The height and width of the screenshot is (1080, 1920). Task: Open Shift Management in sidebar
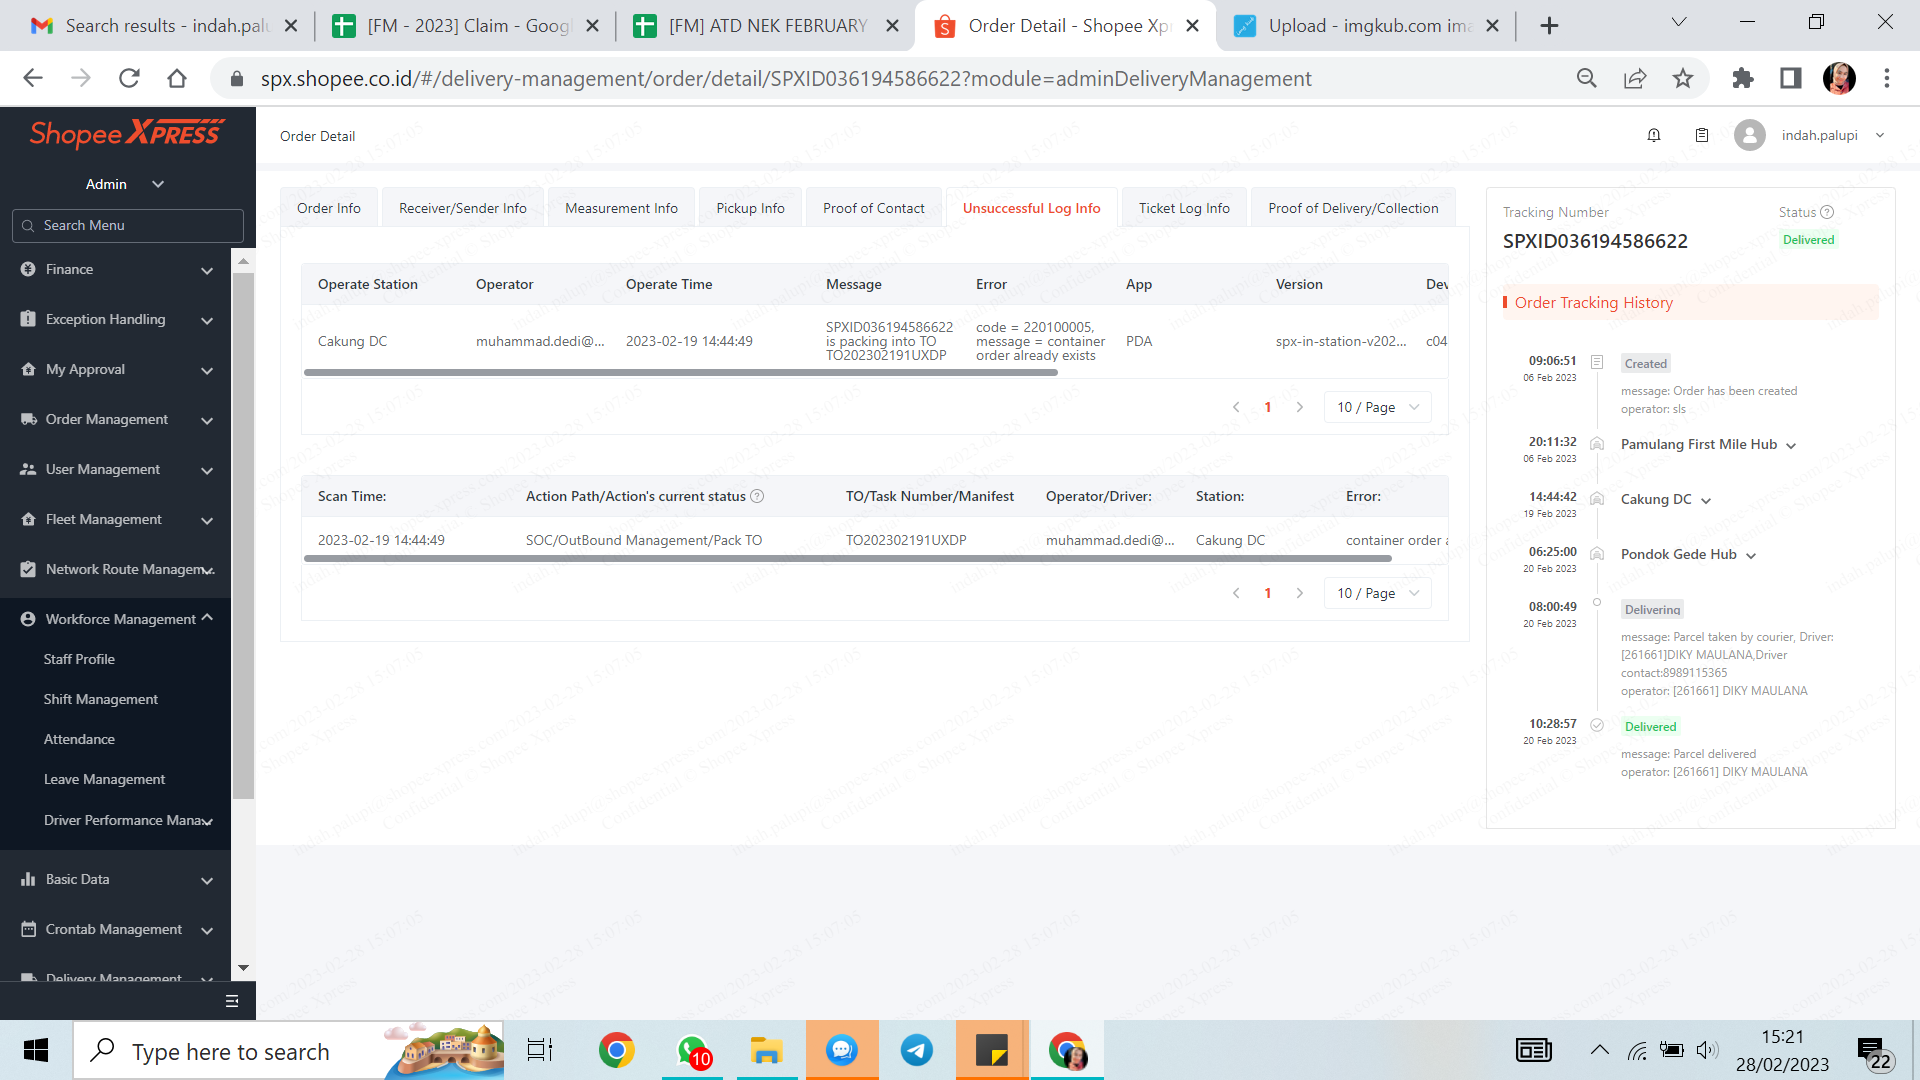coord(101,699)
